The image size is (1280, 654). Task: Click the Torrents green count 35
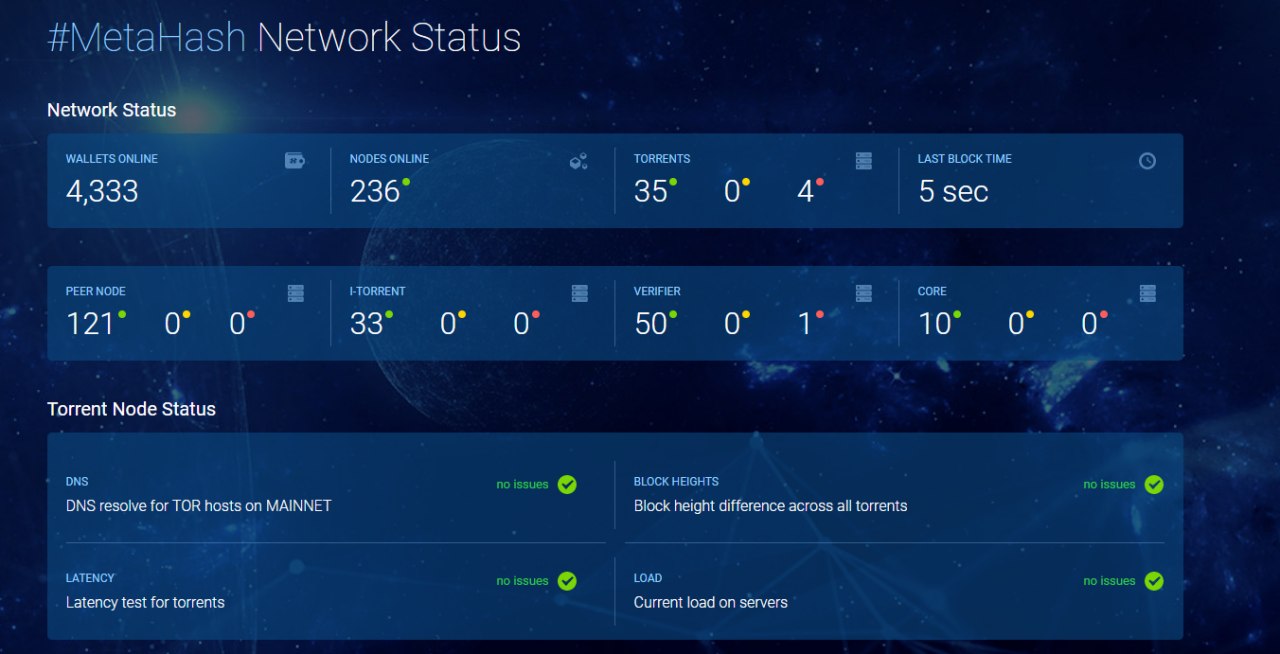(651, 192)
